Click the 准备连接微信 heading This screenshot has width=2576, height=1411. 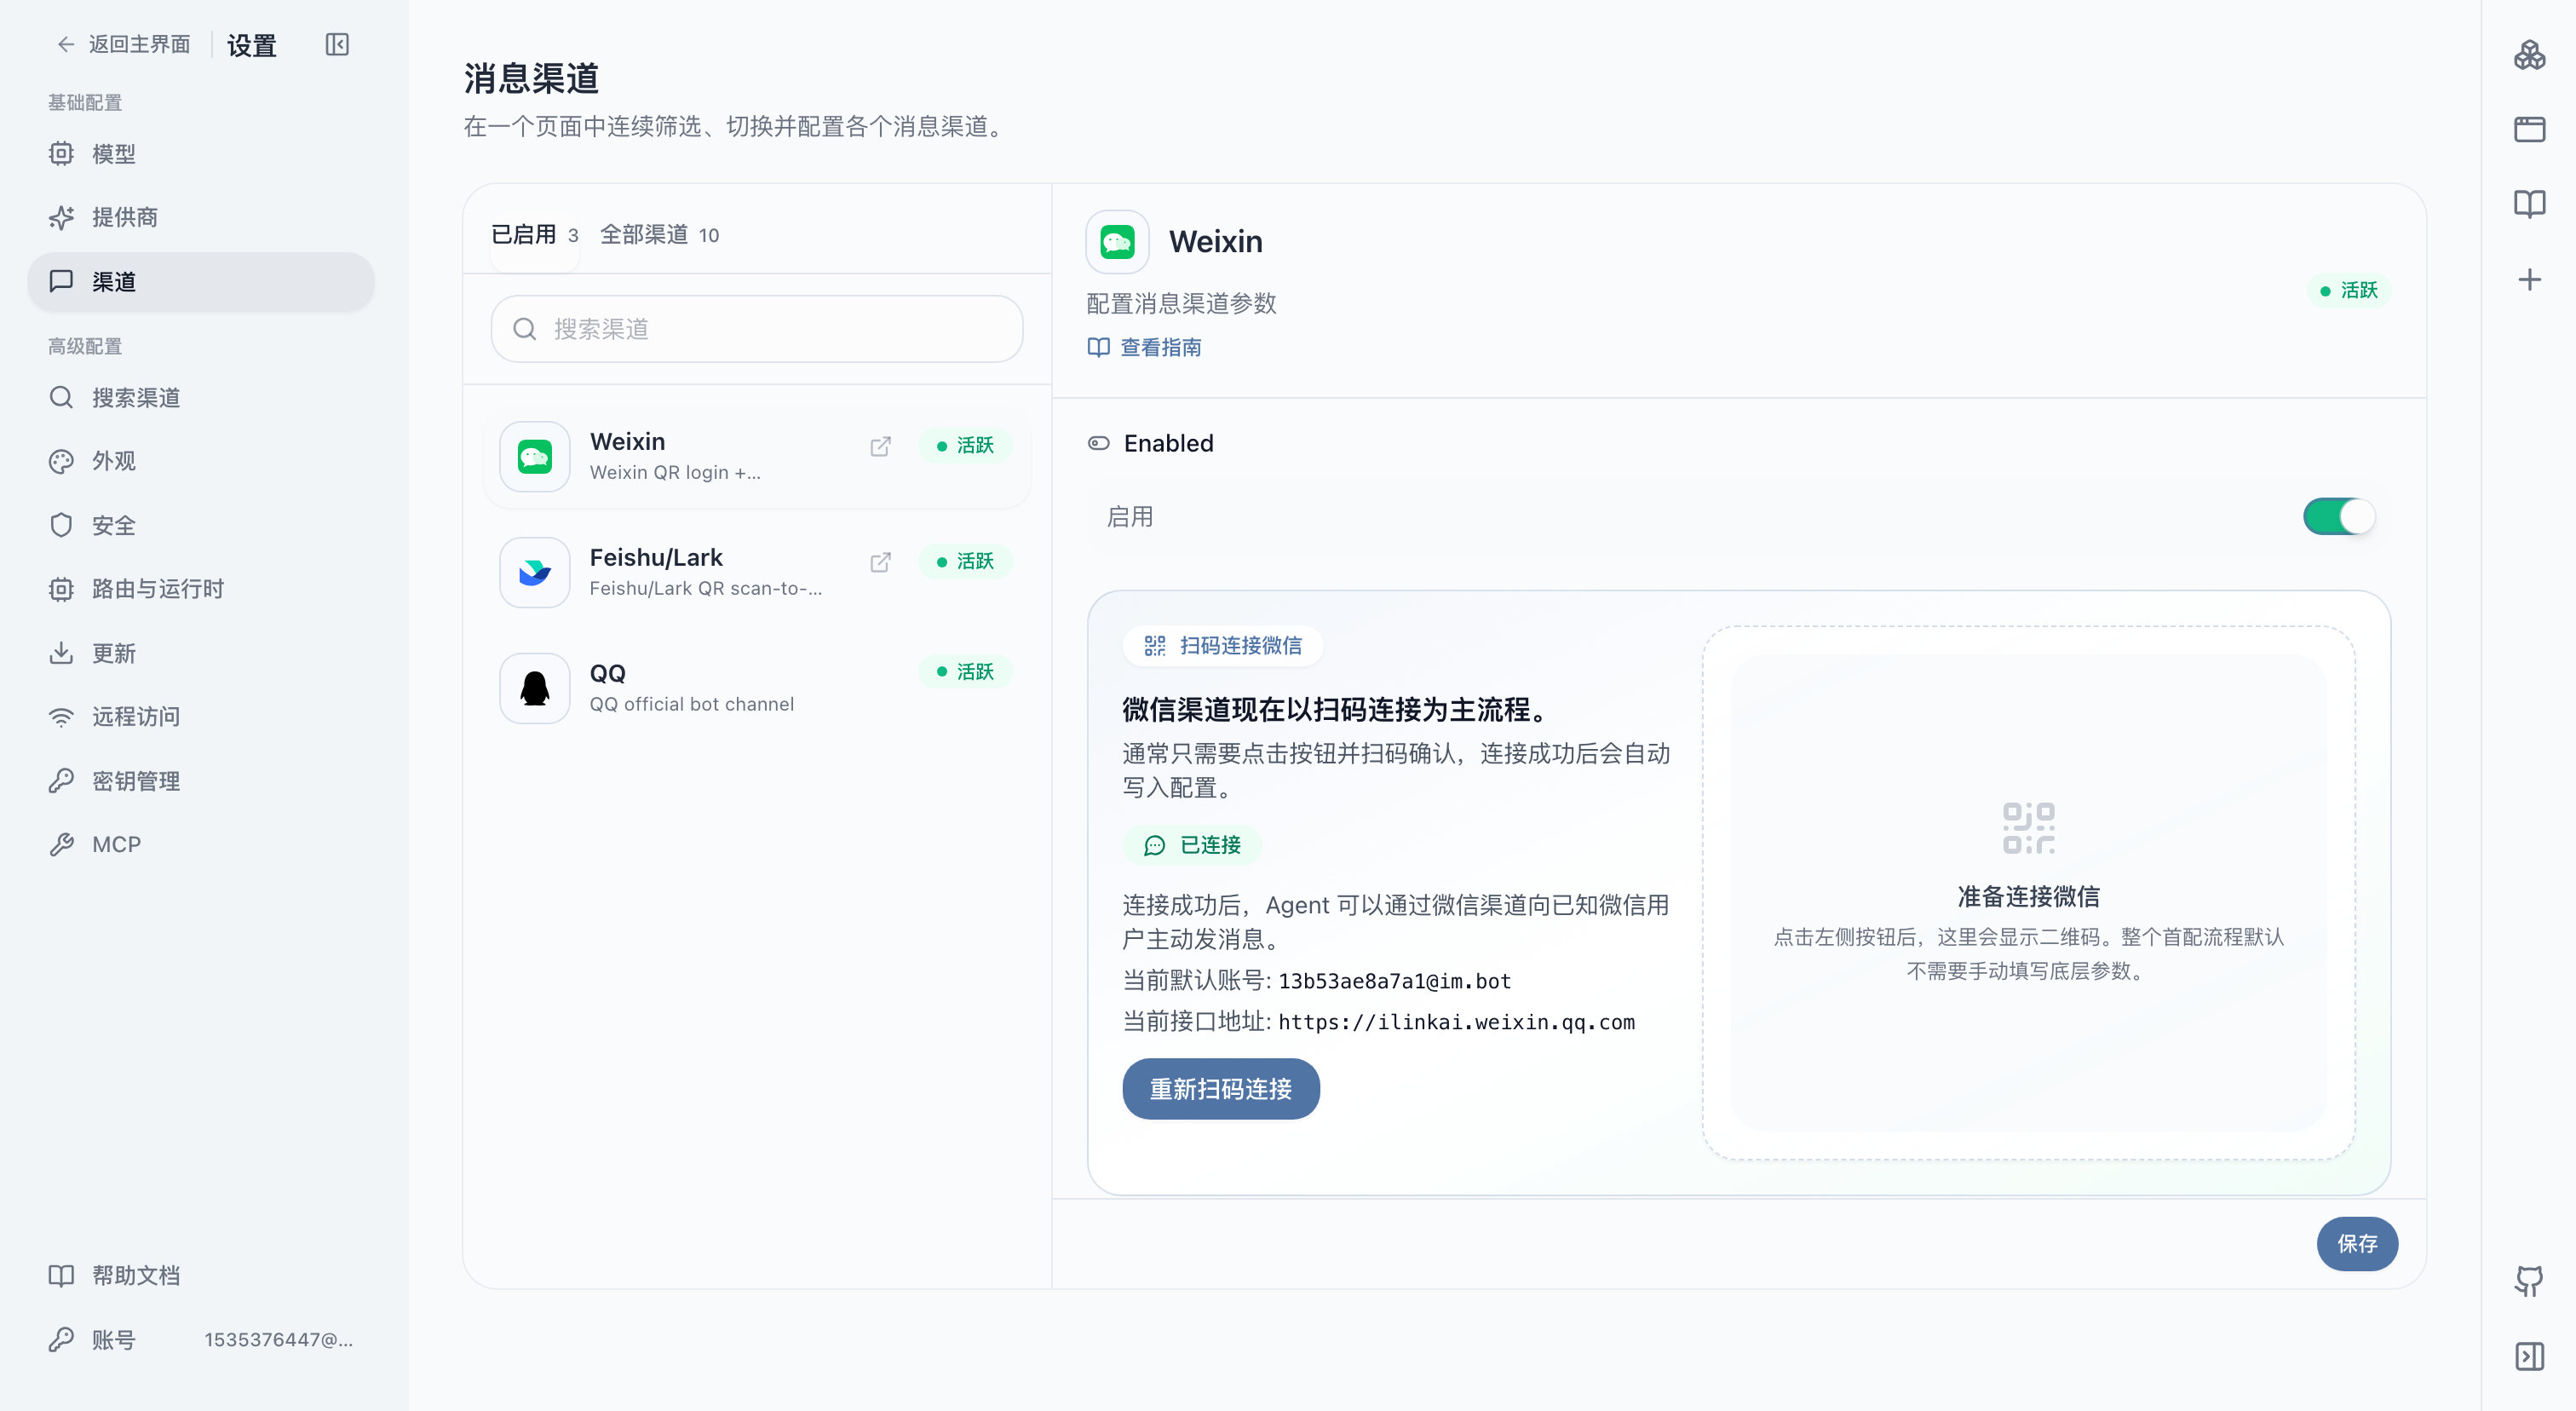pos(2028,897)
